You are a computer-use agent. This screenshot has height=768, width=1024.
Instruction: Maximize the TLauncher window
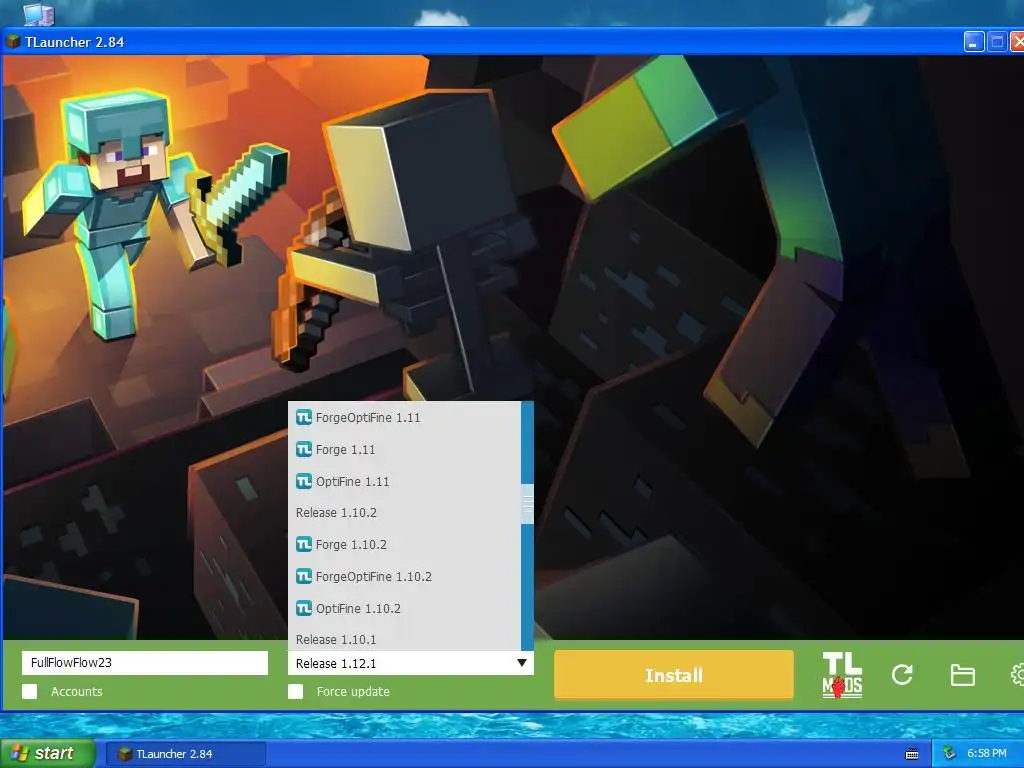click(x=997, y=42)
